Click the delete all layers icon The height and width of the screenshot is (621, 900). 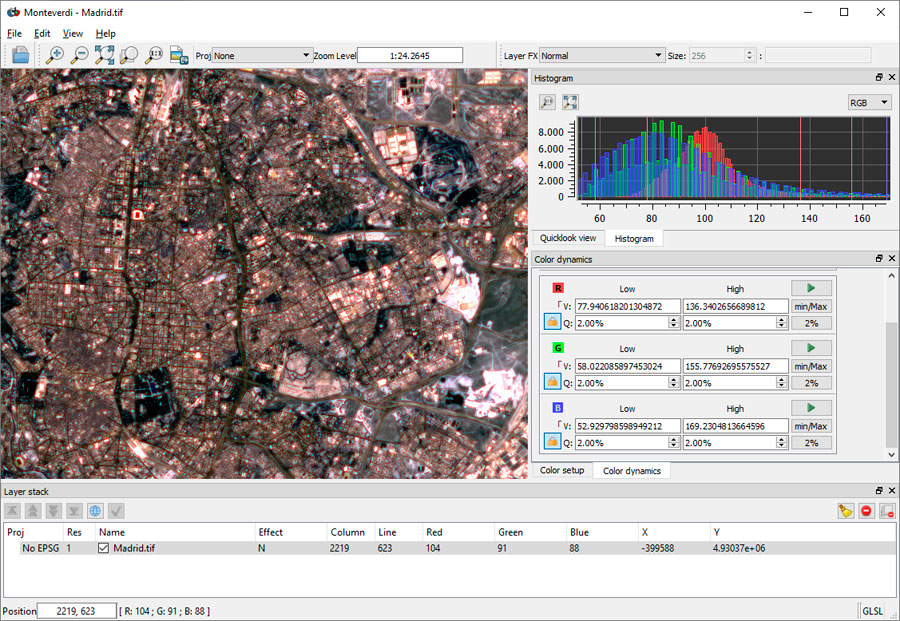coord(887,511)
